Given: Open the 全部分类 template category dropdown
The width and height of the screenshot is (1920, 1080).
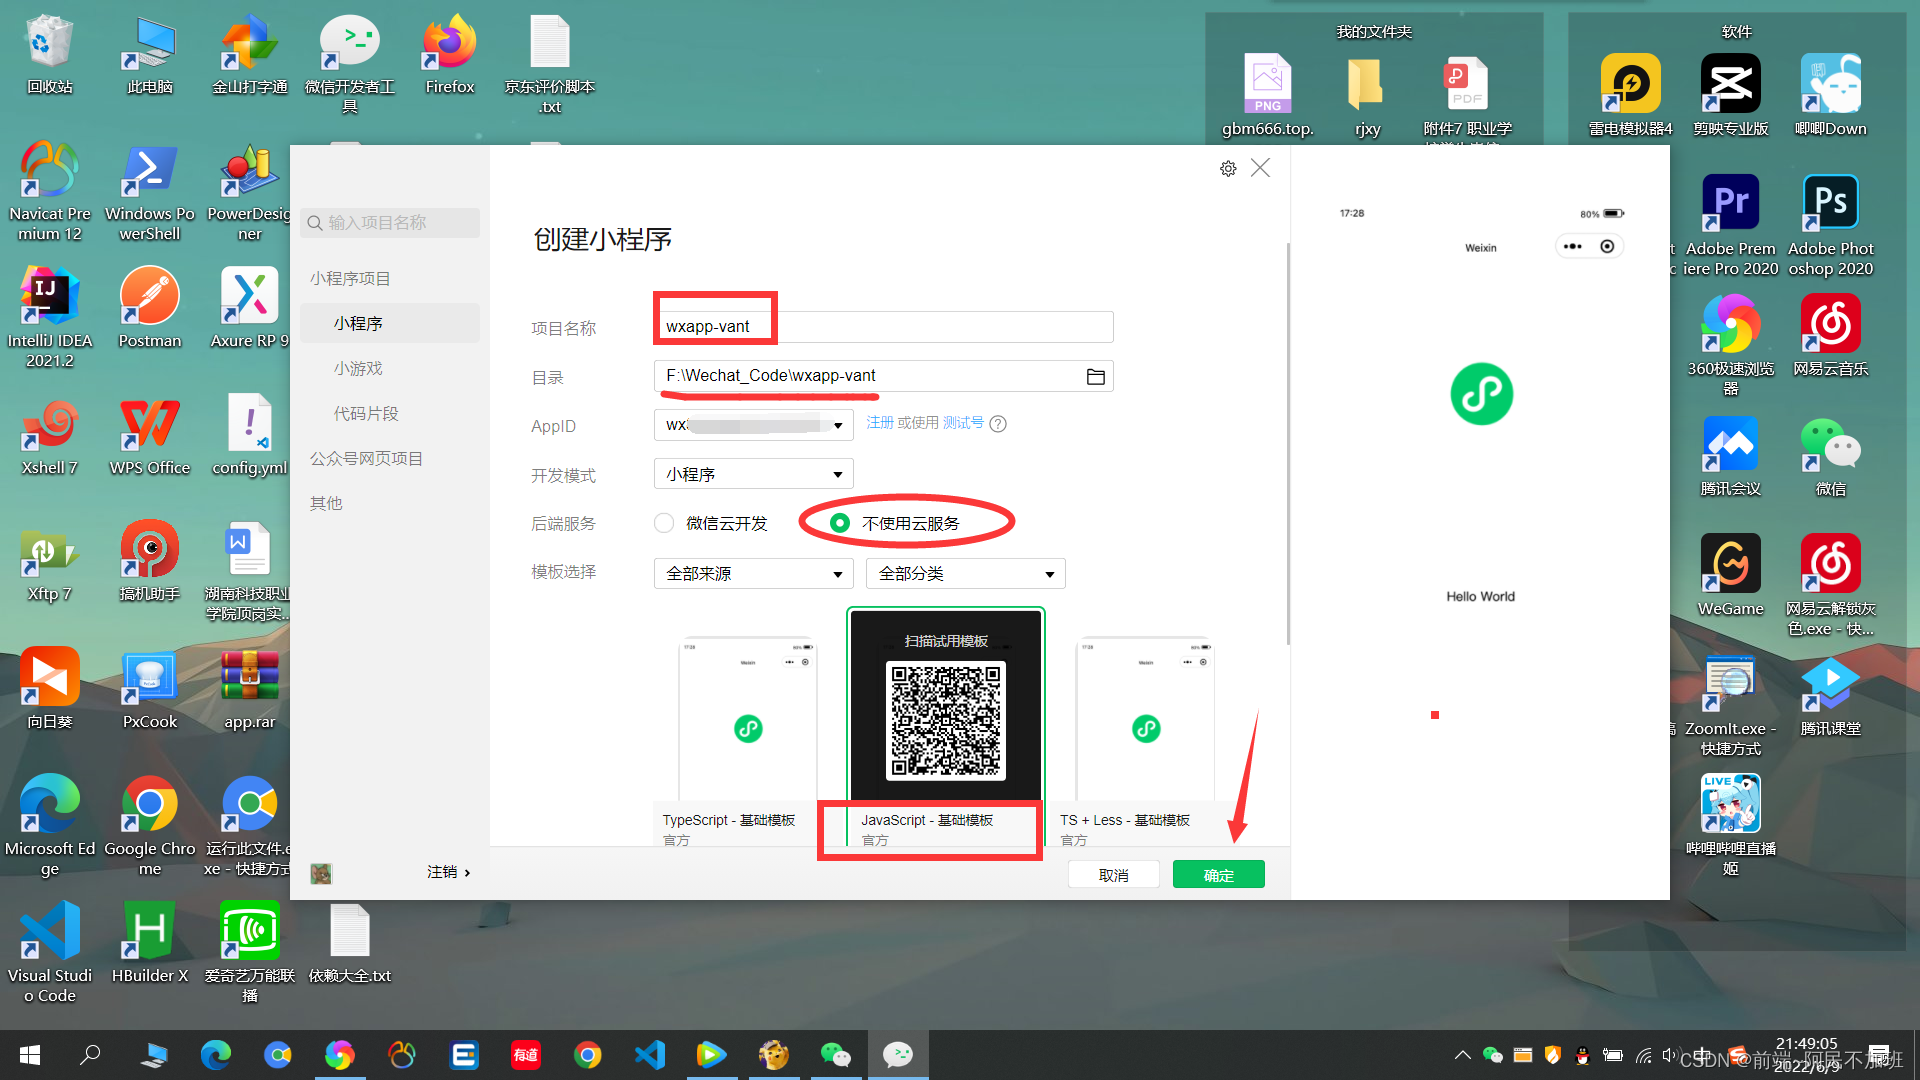Looking at the screenshot, I should click(966, 574).
